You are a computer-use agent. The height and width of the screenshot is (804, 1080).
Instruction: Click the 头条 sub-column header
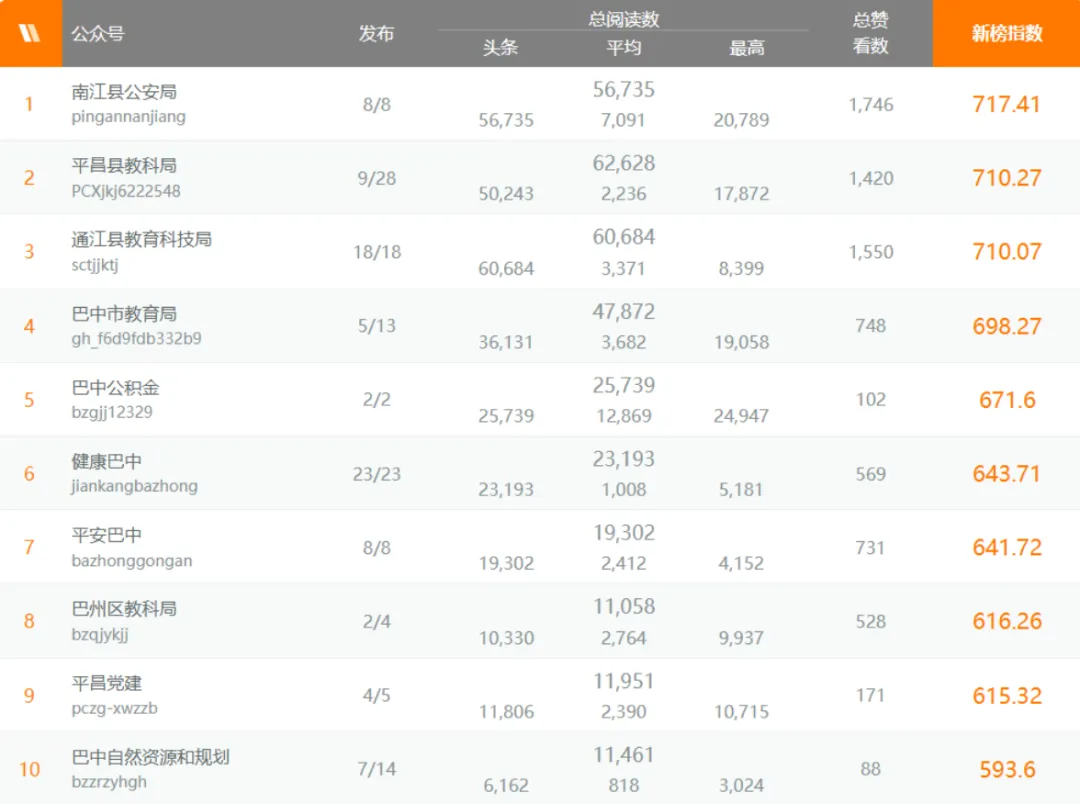click(x=500, y=48)
